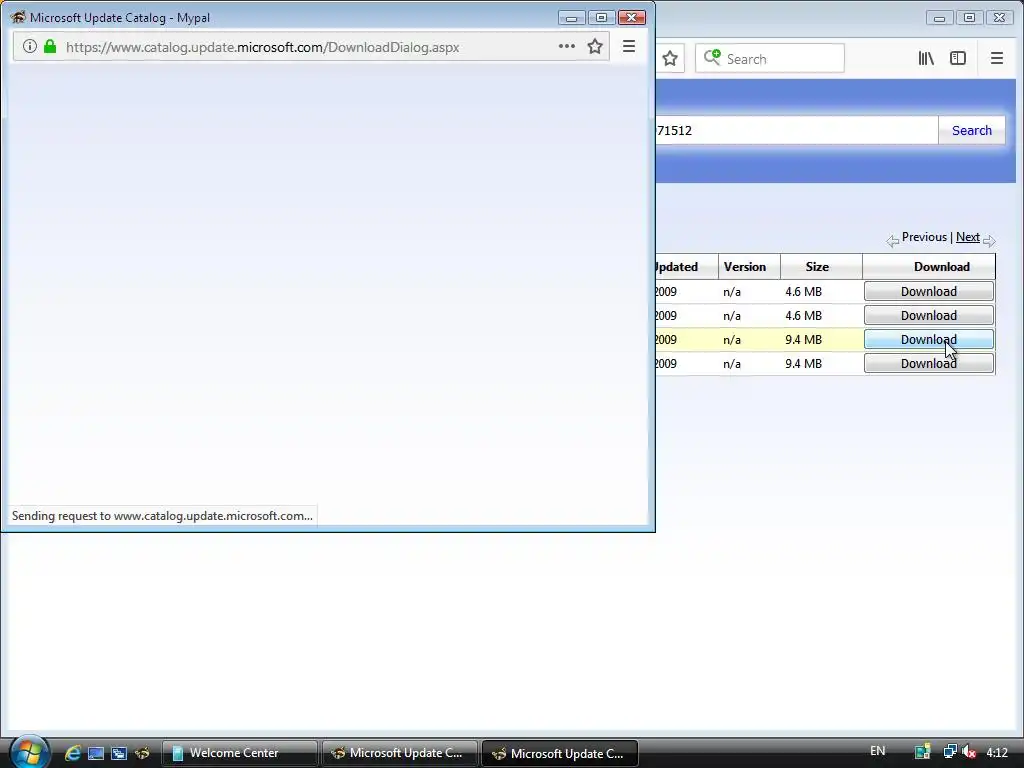Open the page actions three-dot menu
This screenshot has width=1024, height=768.
[x=566, y=46]
